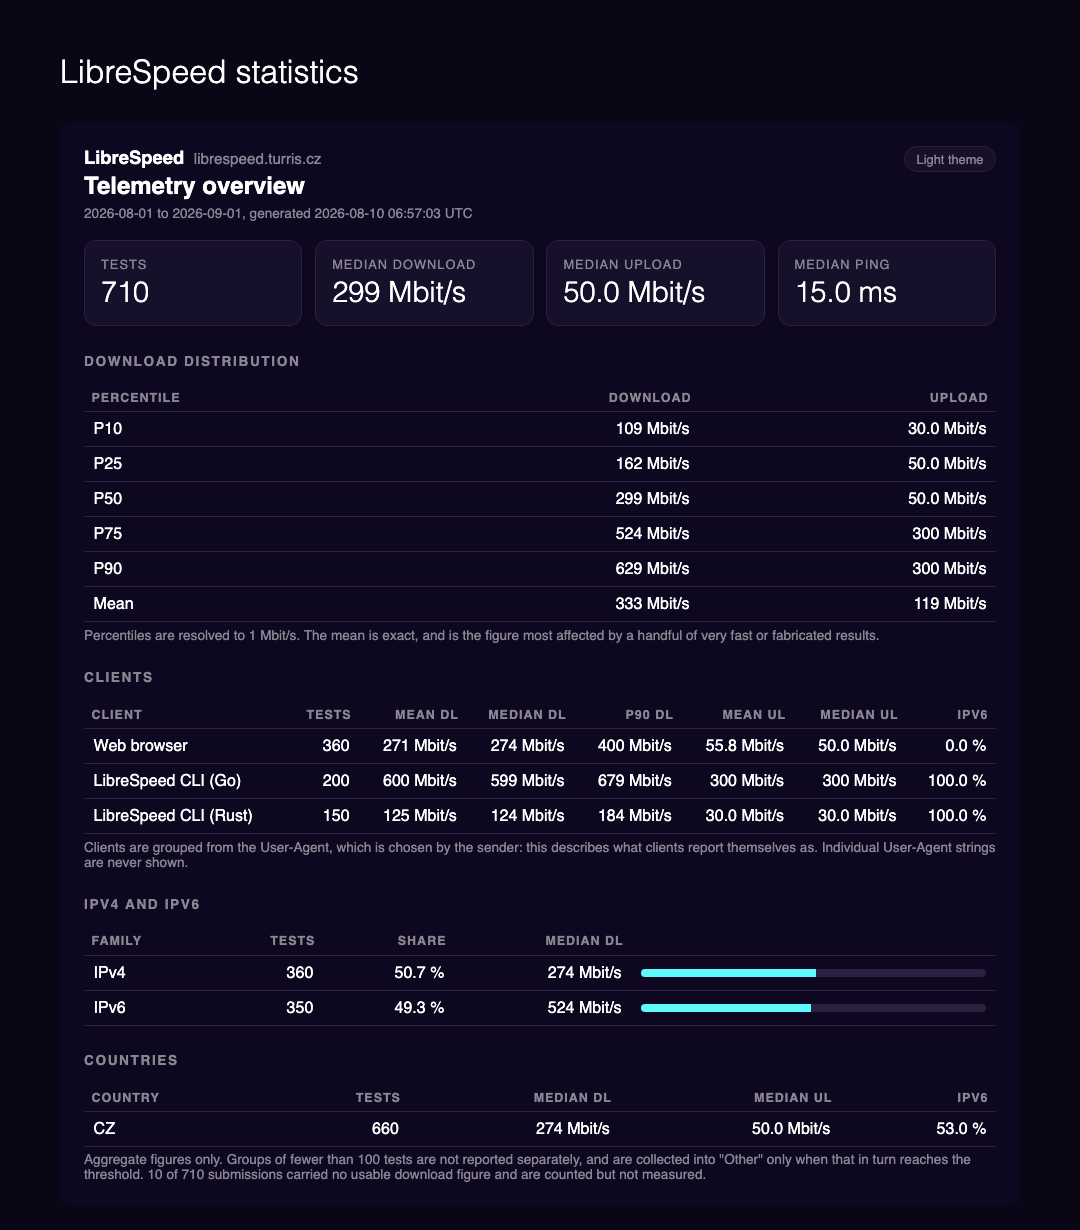
Task: Click the Countries section heading
Action: point(131,1060)
